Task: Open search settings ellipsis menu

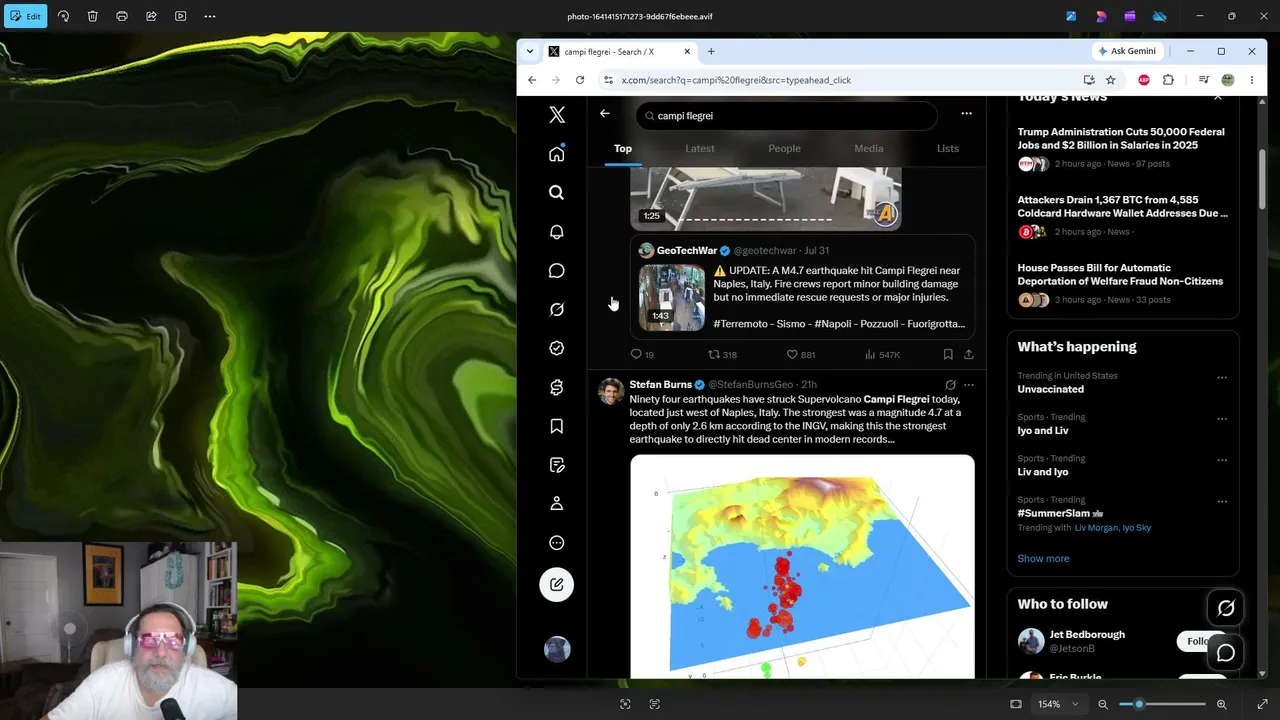Action: point(966,114)
